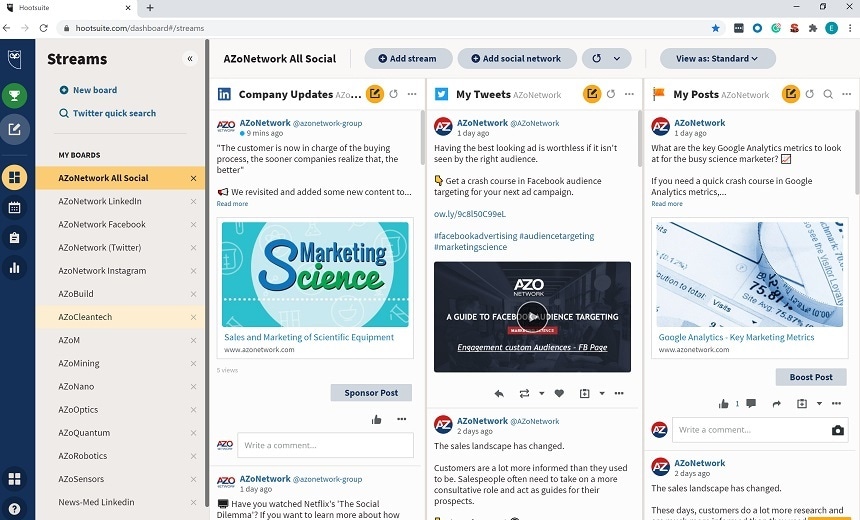Open My Posts stream options menu
860x520 pixels.
(x=846, y=94)
